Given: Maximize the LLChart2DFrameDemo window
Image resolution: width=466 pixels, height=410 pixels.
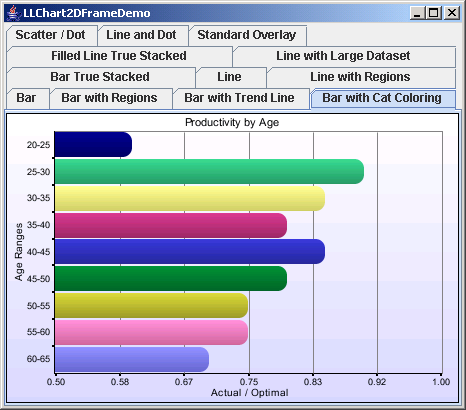Looking at the screenshot, I should [x=434, y=13].
